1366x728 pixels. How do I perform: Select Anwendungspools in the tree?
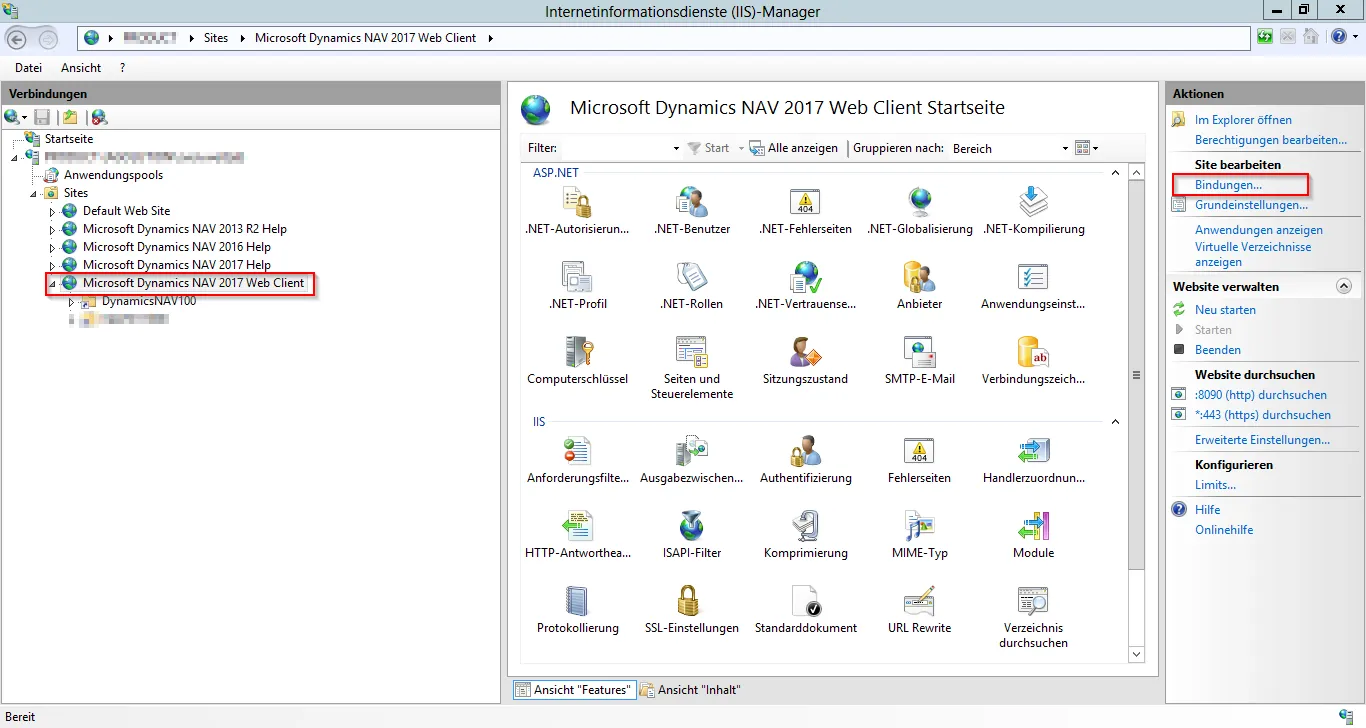pos(113,175)
